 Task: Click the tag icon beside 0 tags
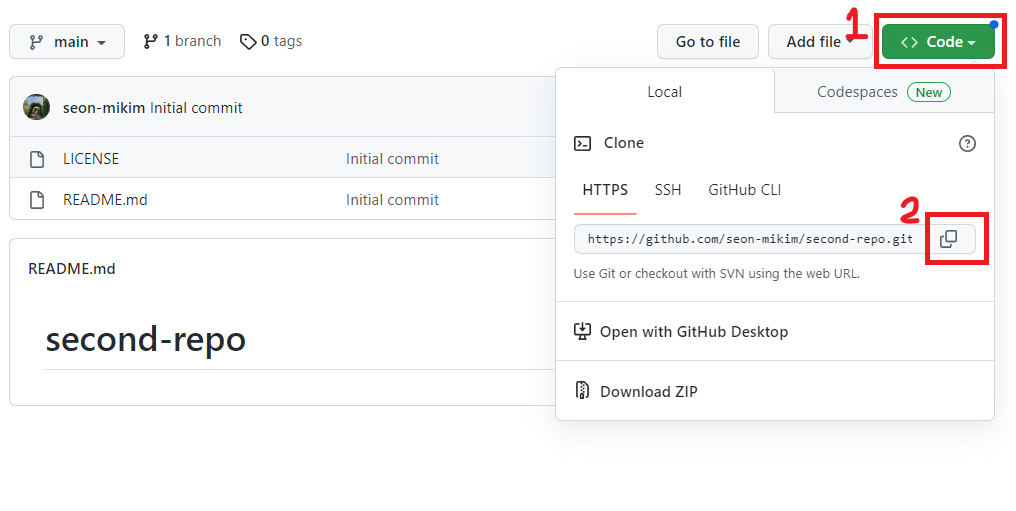248,42
